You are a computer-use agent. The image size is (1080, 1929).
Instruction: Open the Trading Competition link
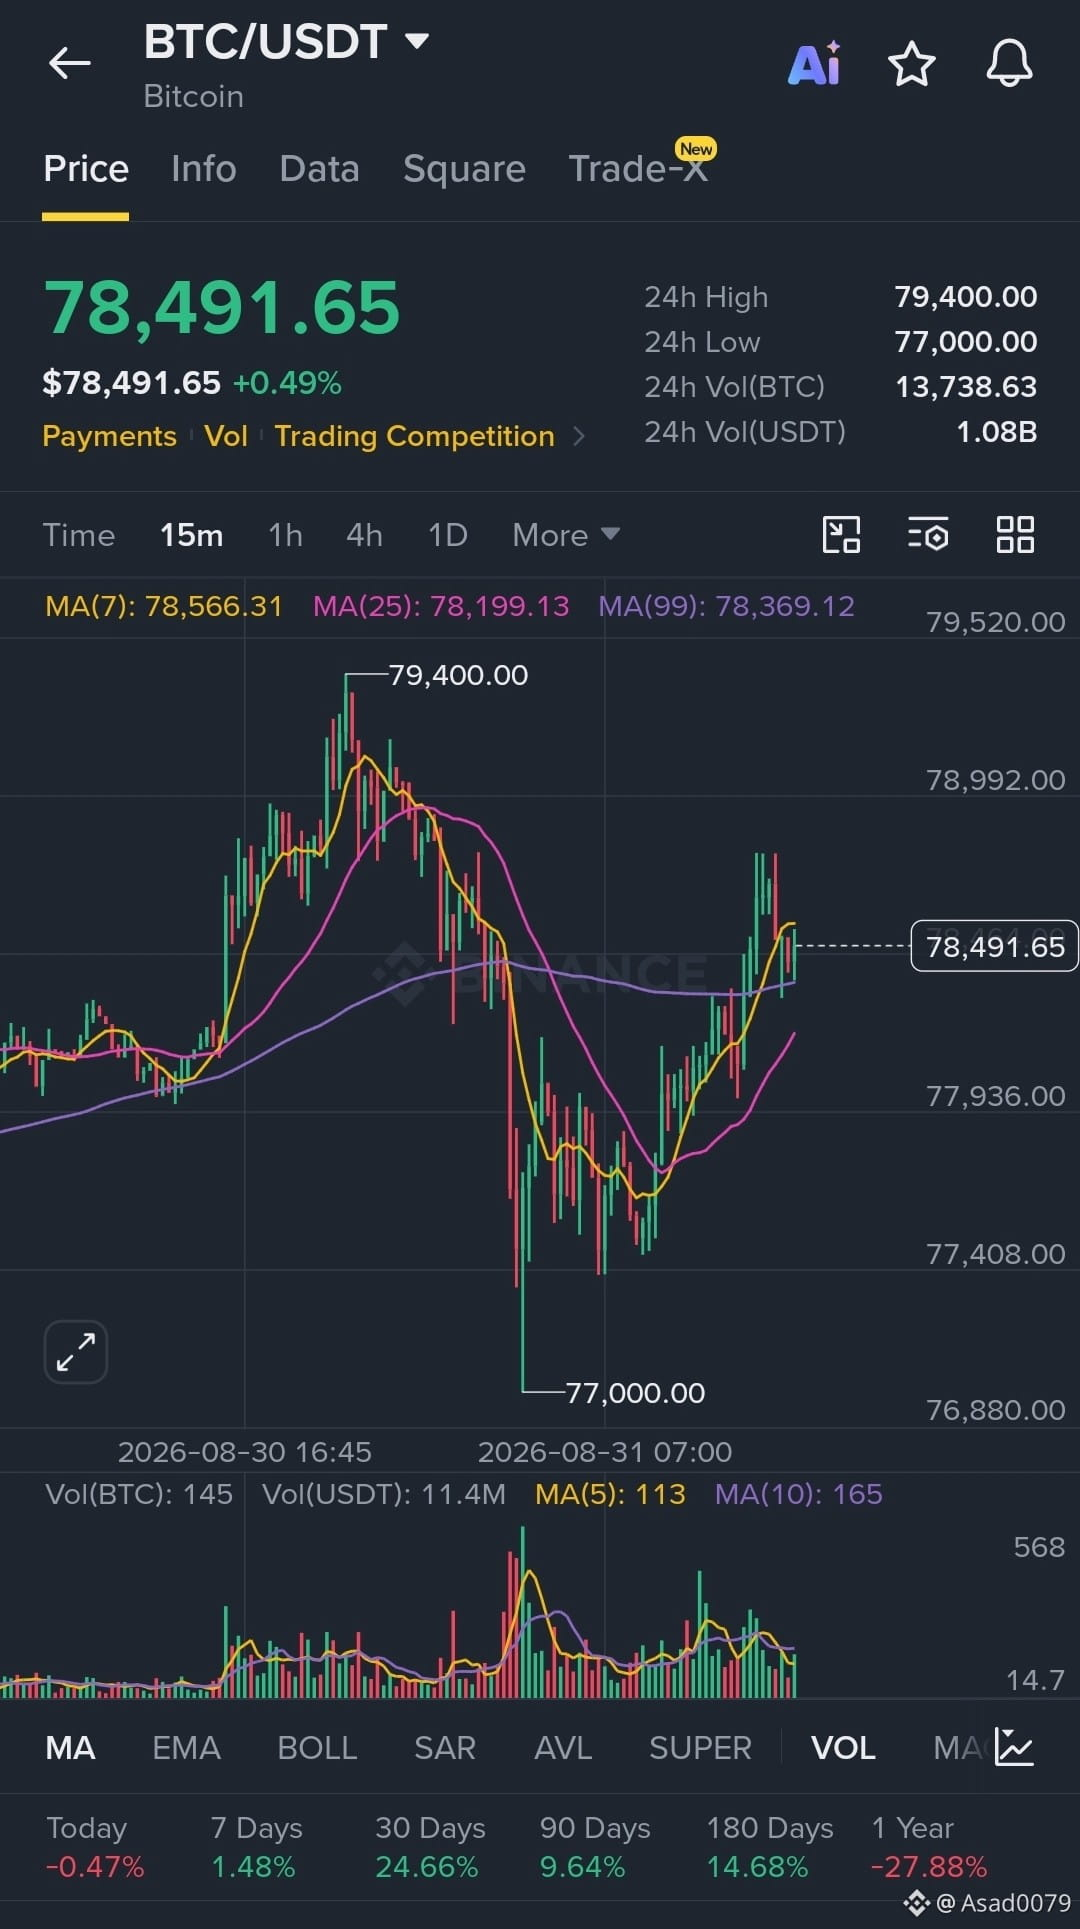[414, 436]
